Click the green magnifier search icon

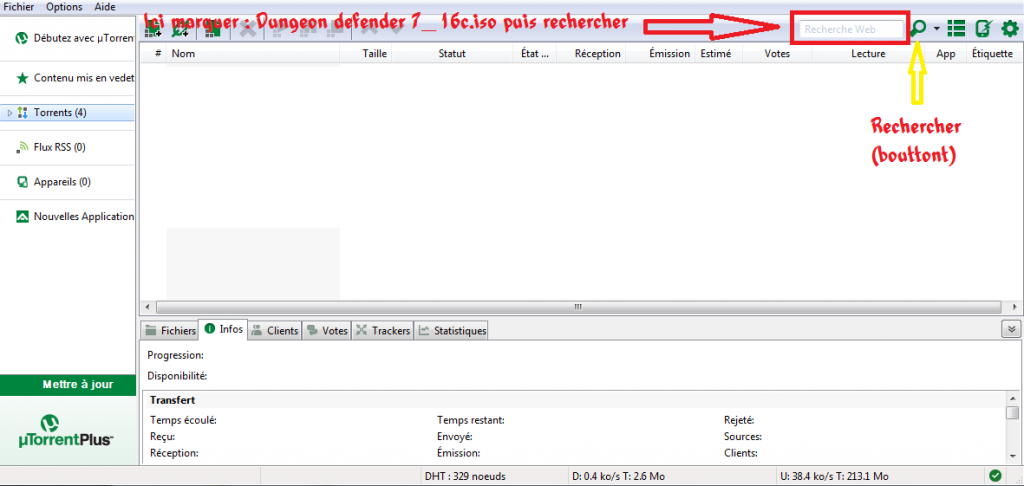point(919,28)
